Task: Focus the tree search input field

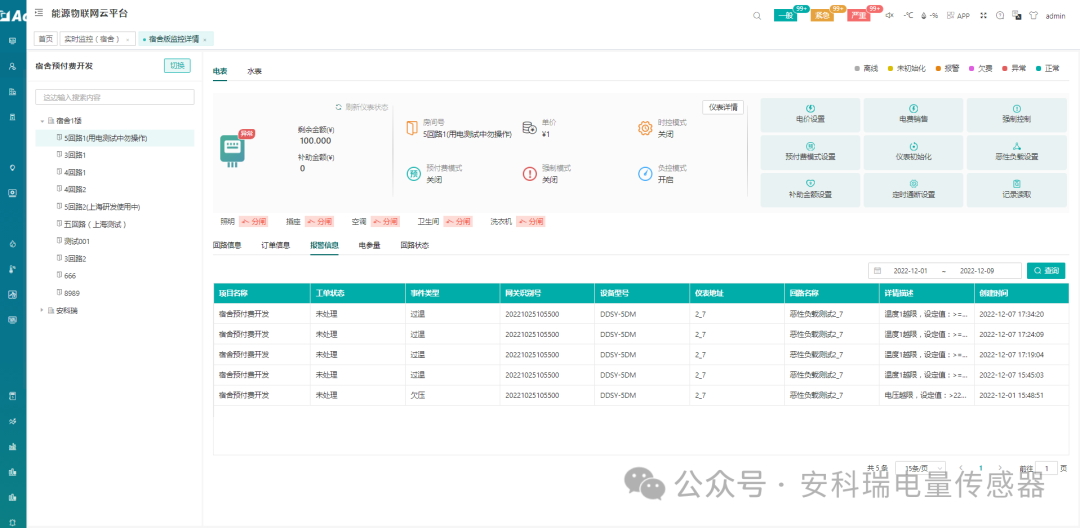Action: click(x=114, y=97)
